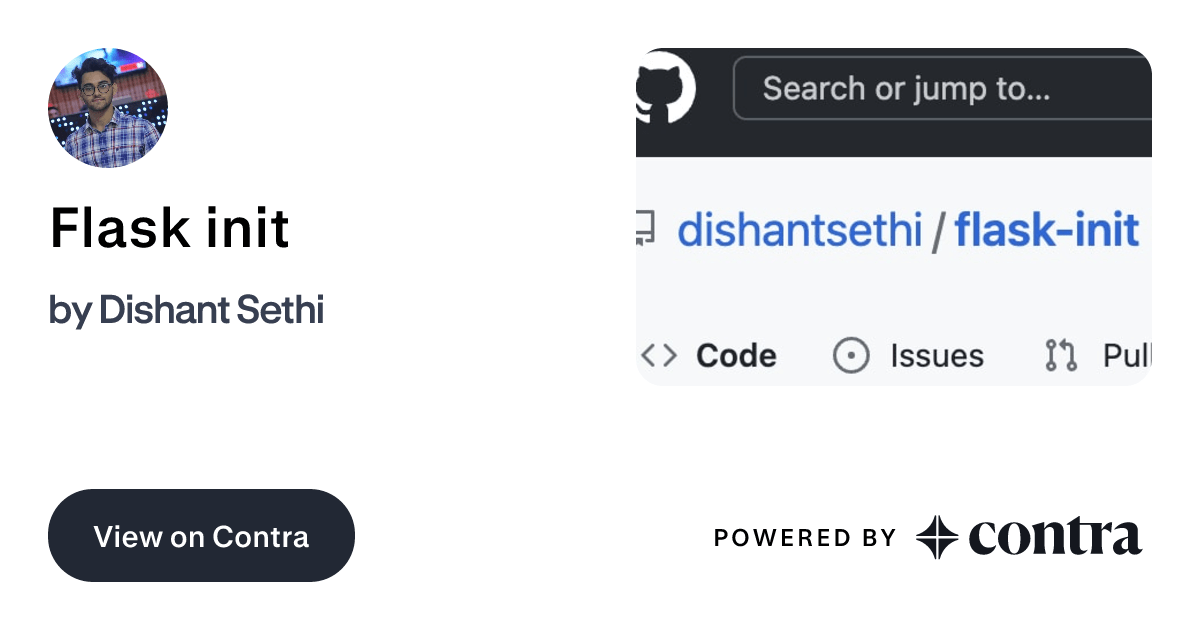Open the flask-init repository link
Image resolution: width=1200 pixels, height=630 pixels.
point(1047,231)
